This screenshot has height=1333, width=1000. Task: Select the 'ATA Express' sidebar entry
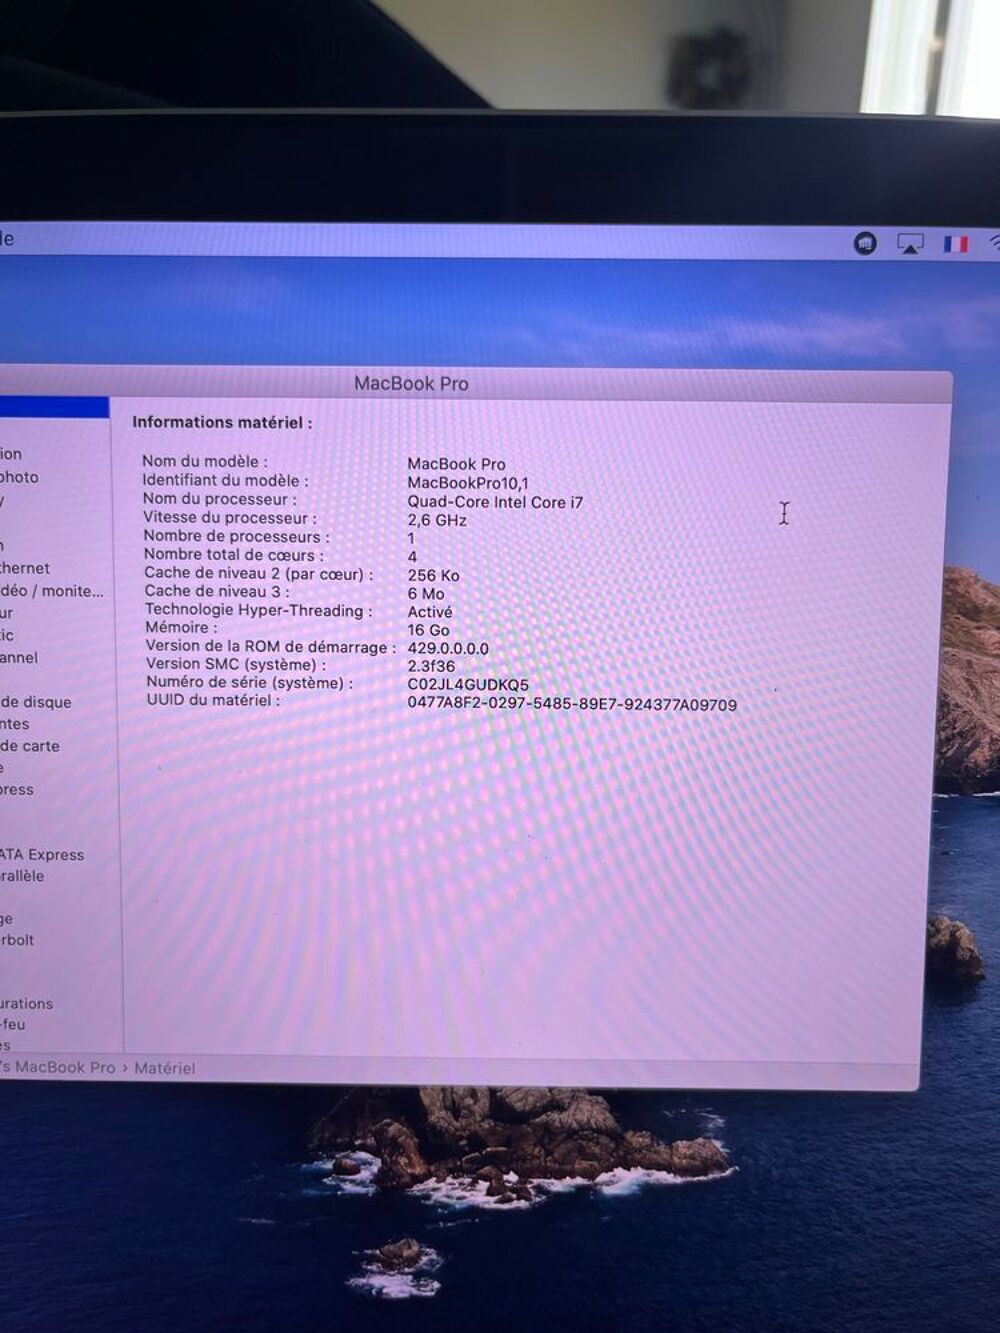pos(42,855)
